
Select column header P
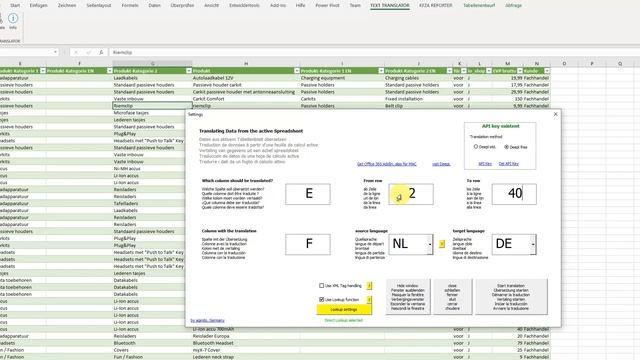point(592,63)
